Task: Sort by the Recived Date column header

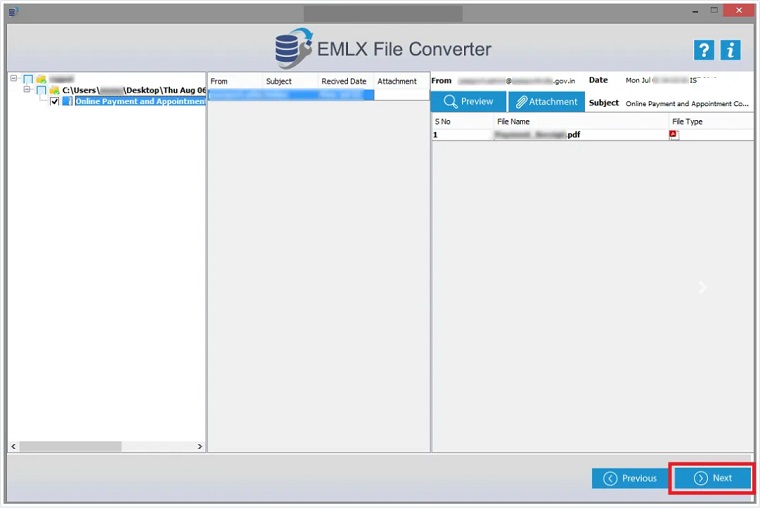Action: [x=346, y=81]
